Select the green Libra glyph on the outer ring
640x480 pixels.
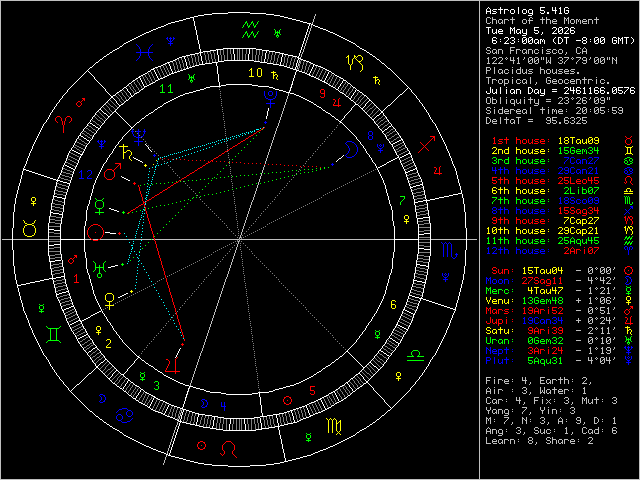(416, 356)
